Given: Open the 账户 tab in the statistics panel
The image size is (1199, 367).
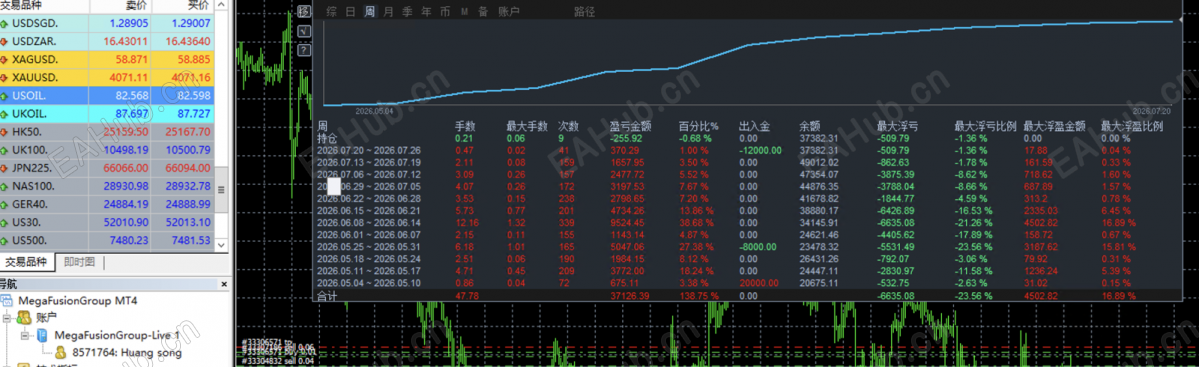Looking at the screenshot, I should (509, 11).
